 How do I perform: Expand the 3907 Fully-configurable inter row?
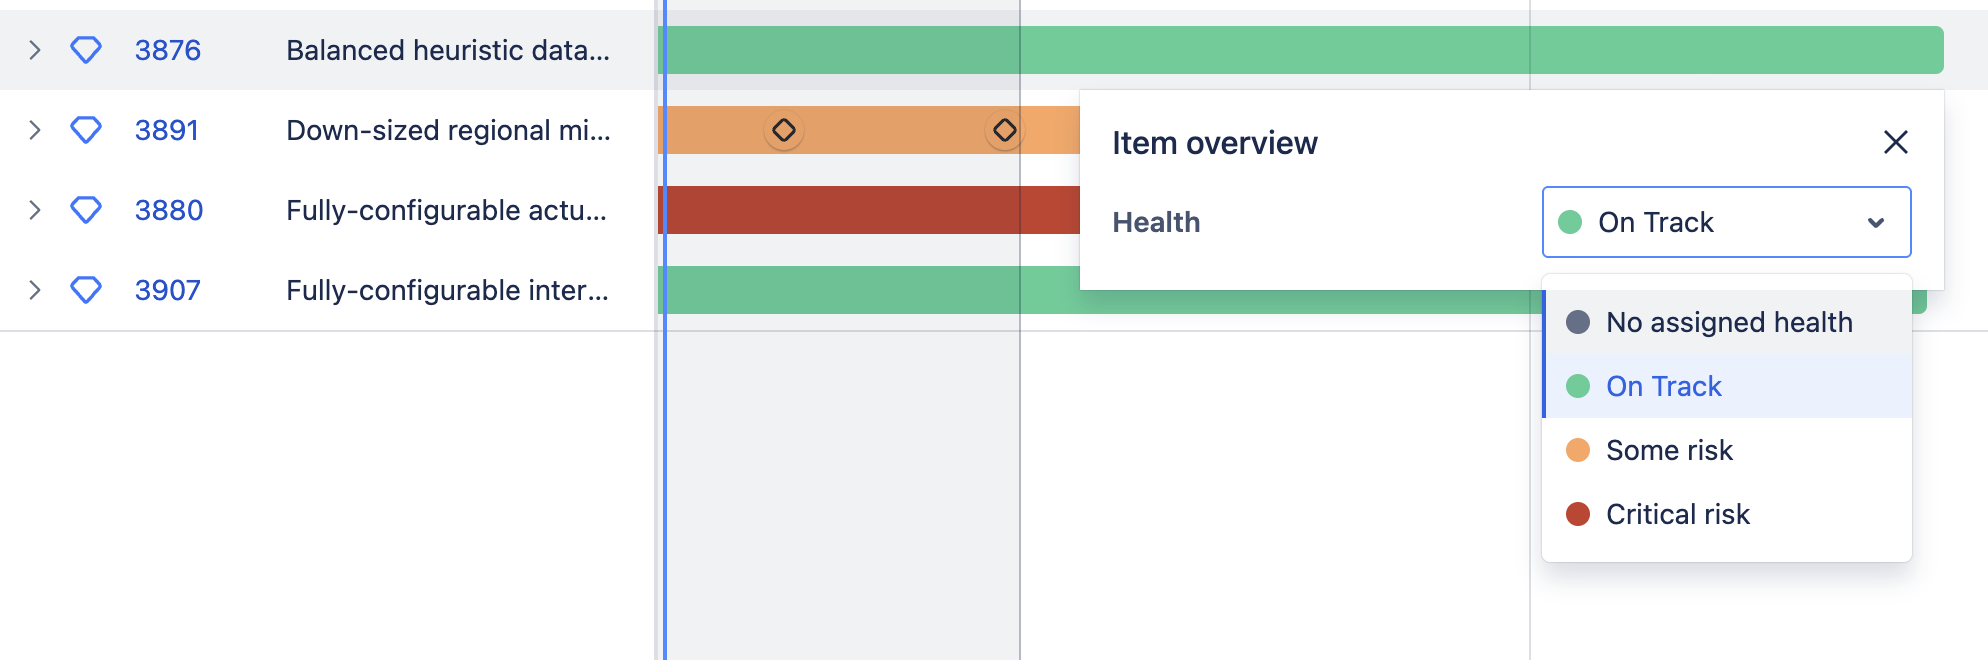tap(36, 290)
